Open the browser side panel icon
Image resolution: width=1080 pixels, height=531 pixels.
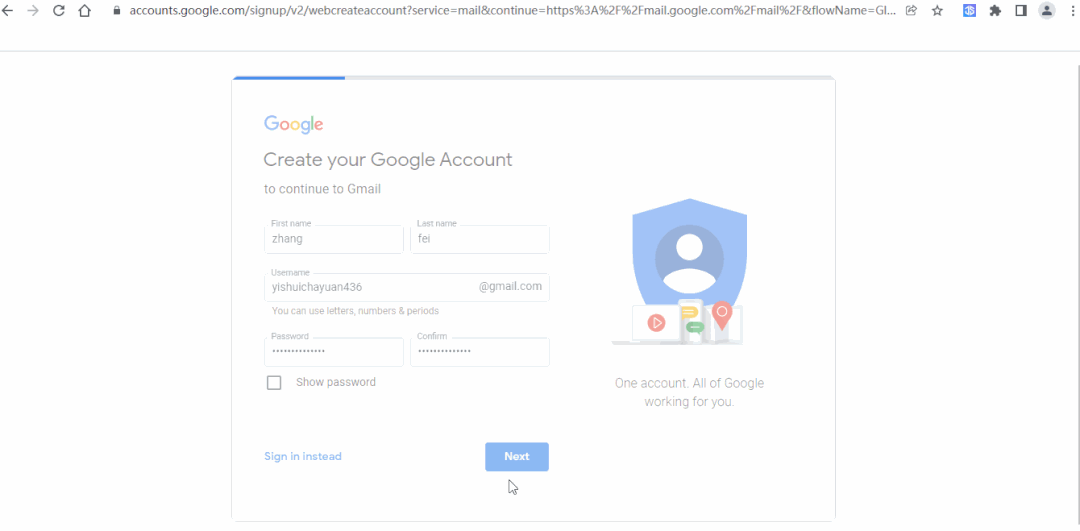1021,11
